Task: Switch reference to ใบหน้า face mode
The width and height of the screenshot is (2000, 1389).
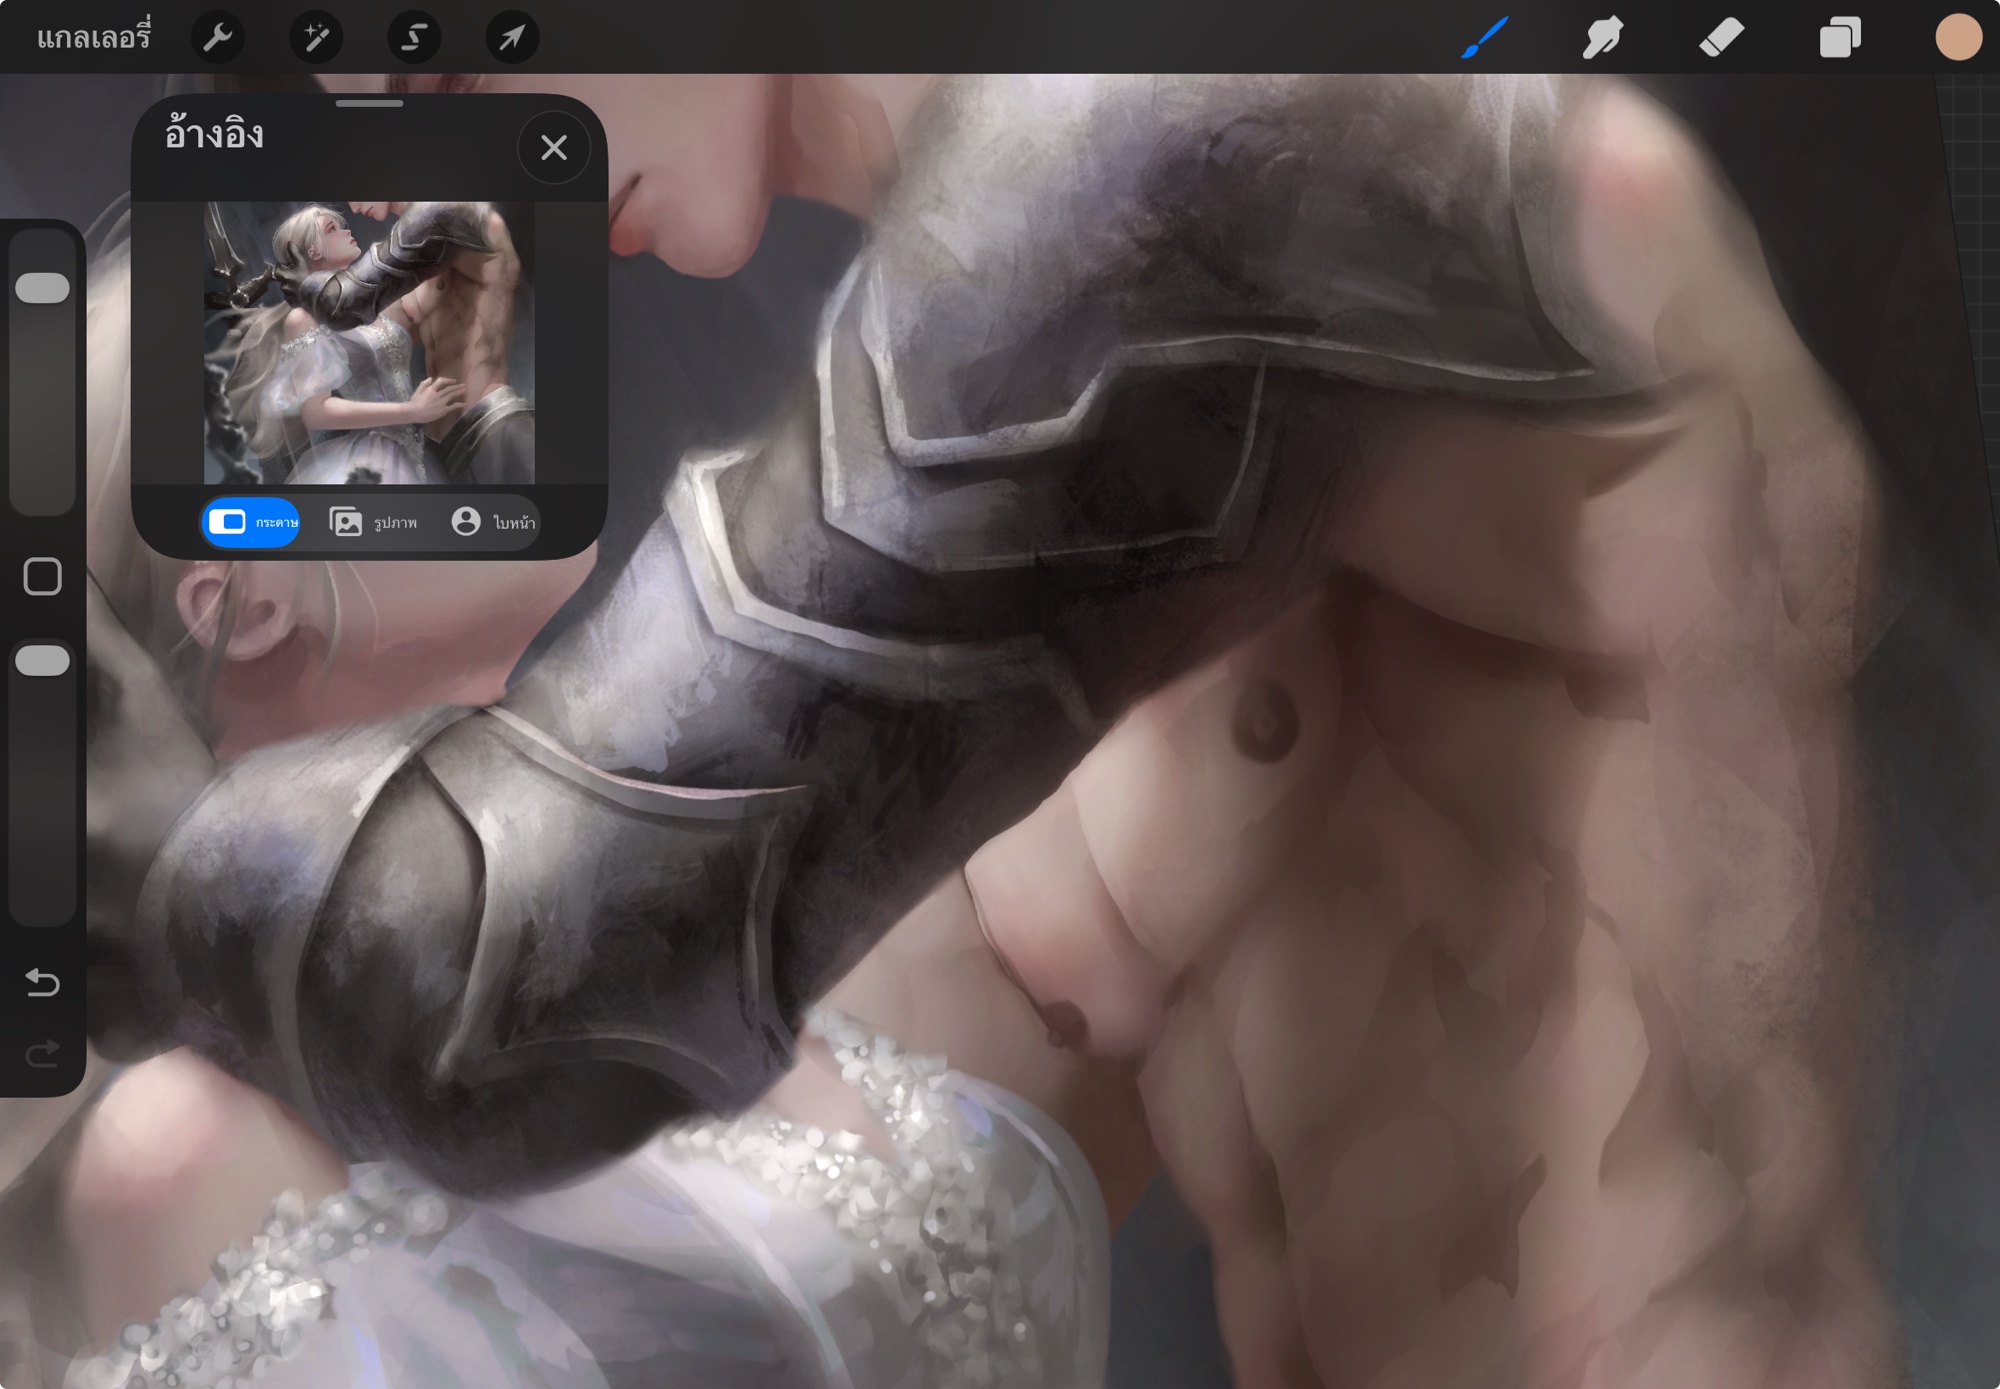Action: pyautogui.click(x=493, y=522)
